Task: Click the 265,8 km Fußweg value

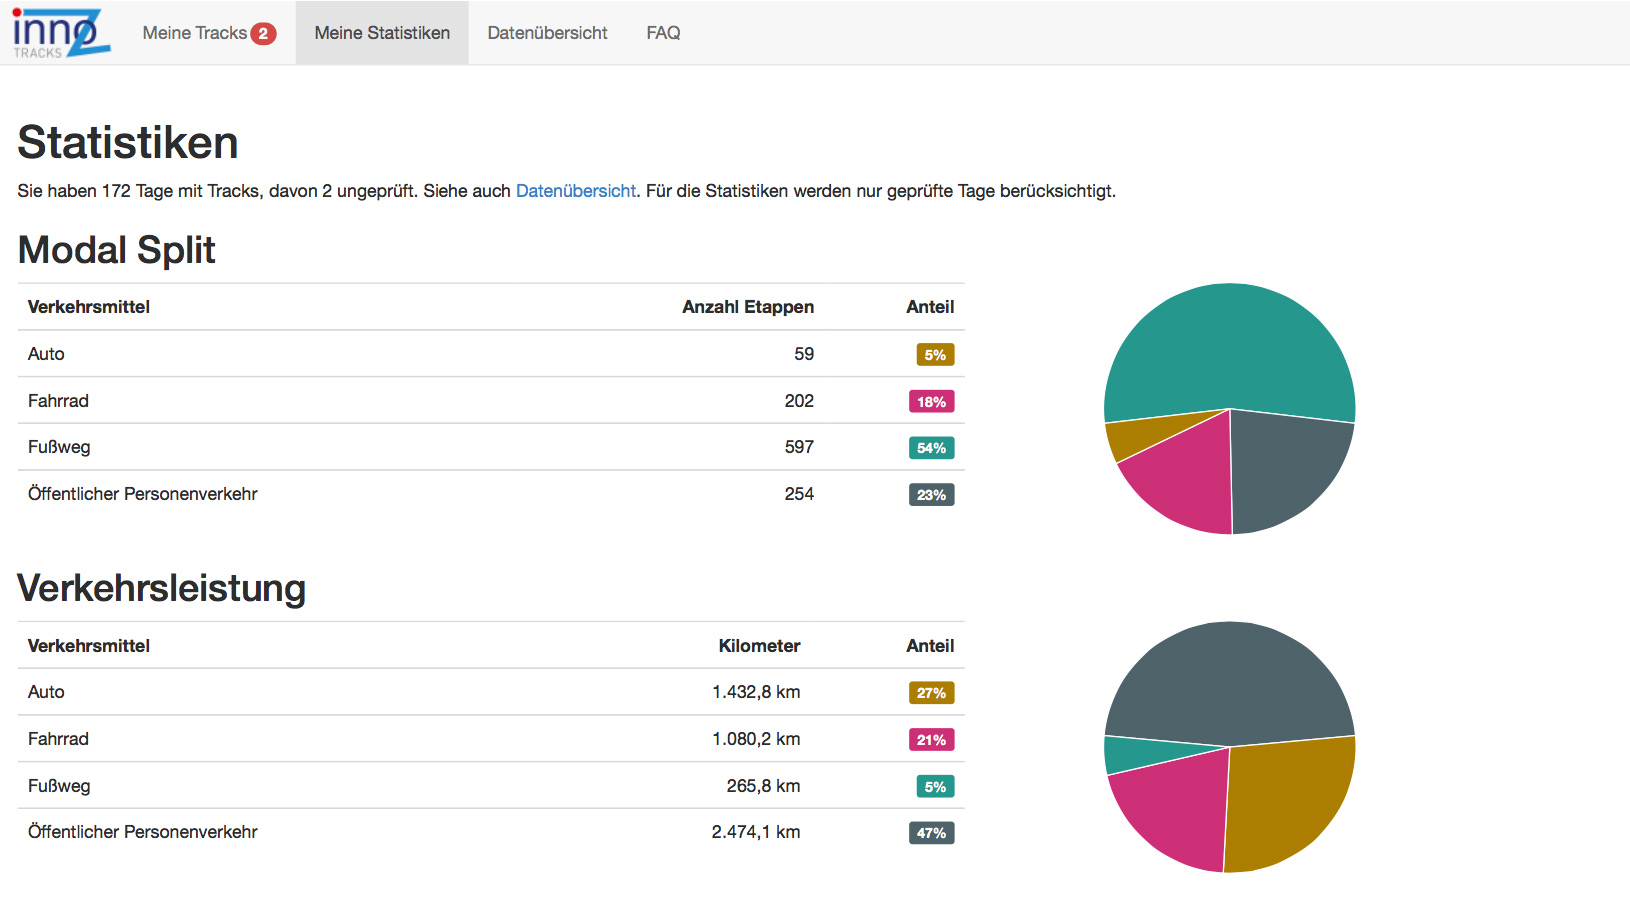Action: click(x=763, y=786)
